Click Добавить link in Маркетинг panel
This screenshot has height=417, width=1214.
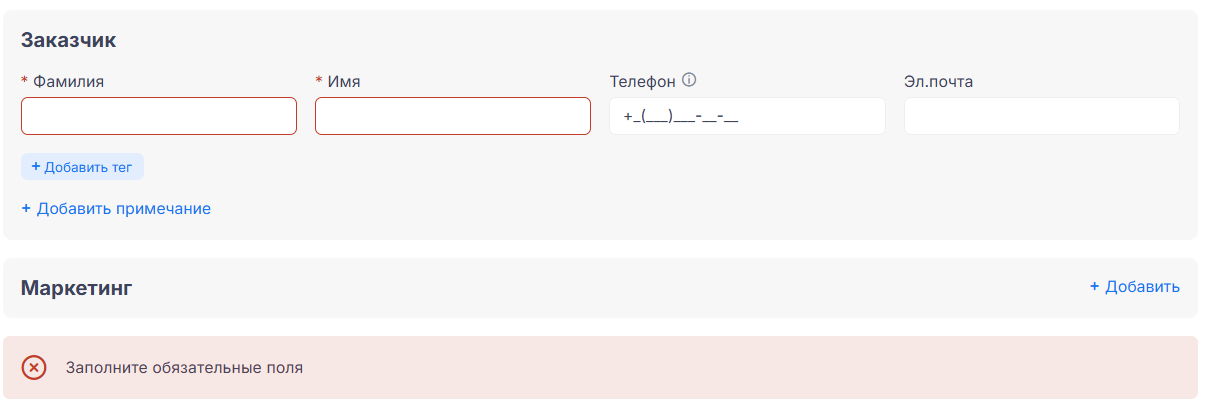(x=1142, y=287)
